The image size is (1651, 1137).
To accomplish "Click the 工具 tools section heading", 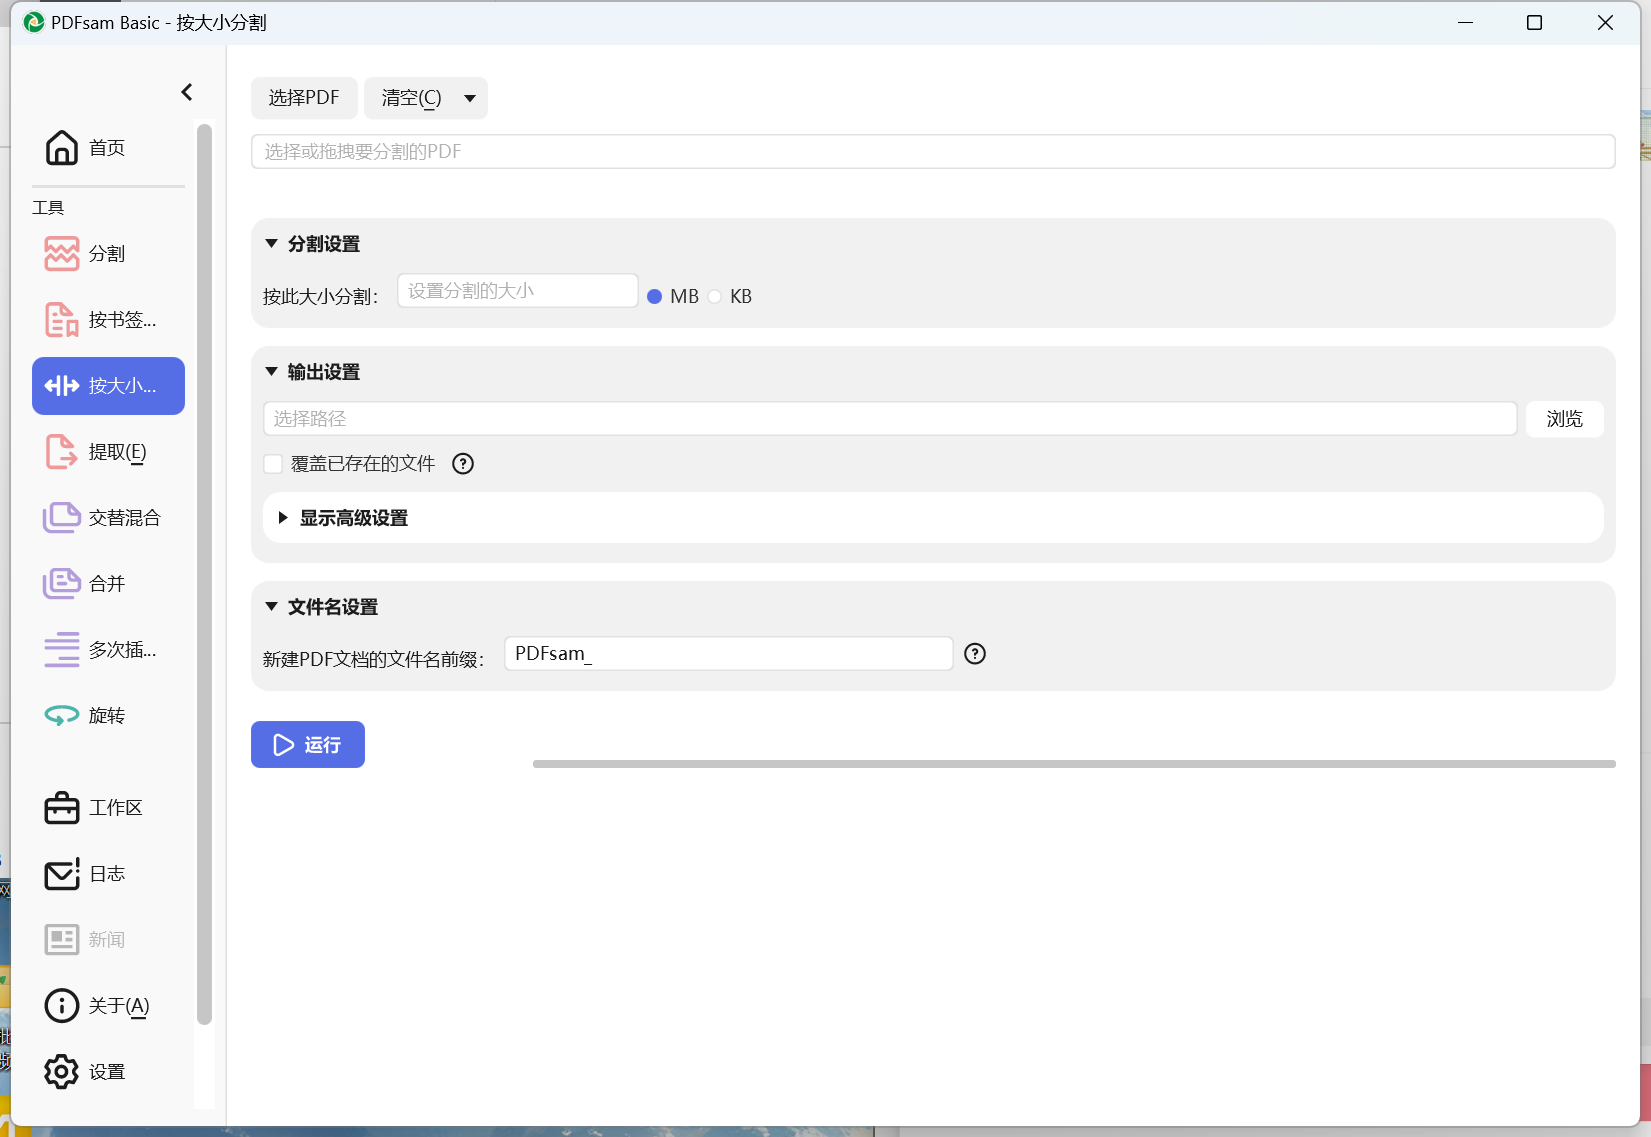I will (48, 208).
